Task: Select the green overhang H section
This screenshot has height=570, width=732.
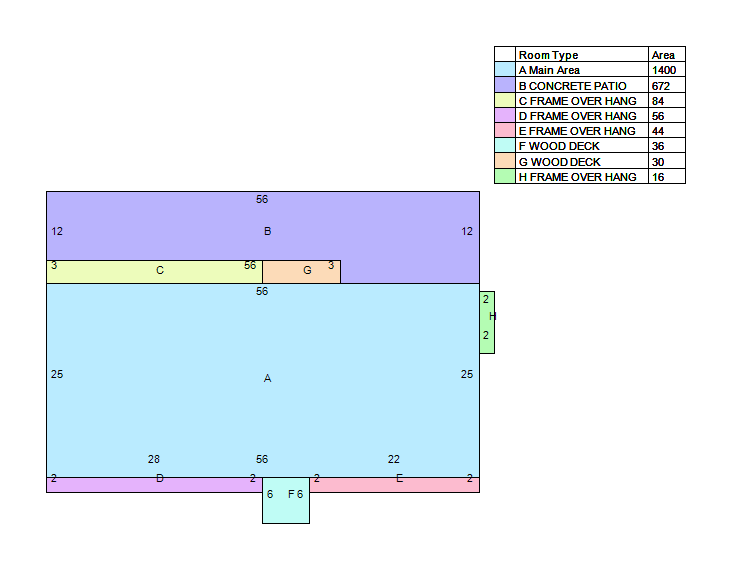Action: pyautogui.click(x=487, y=322)
